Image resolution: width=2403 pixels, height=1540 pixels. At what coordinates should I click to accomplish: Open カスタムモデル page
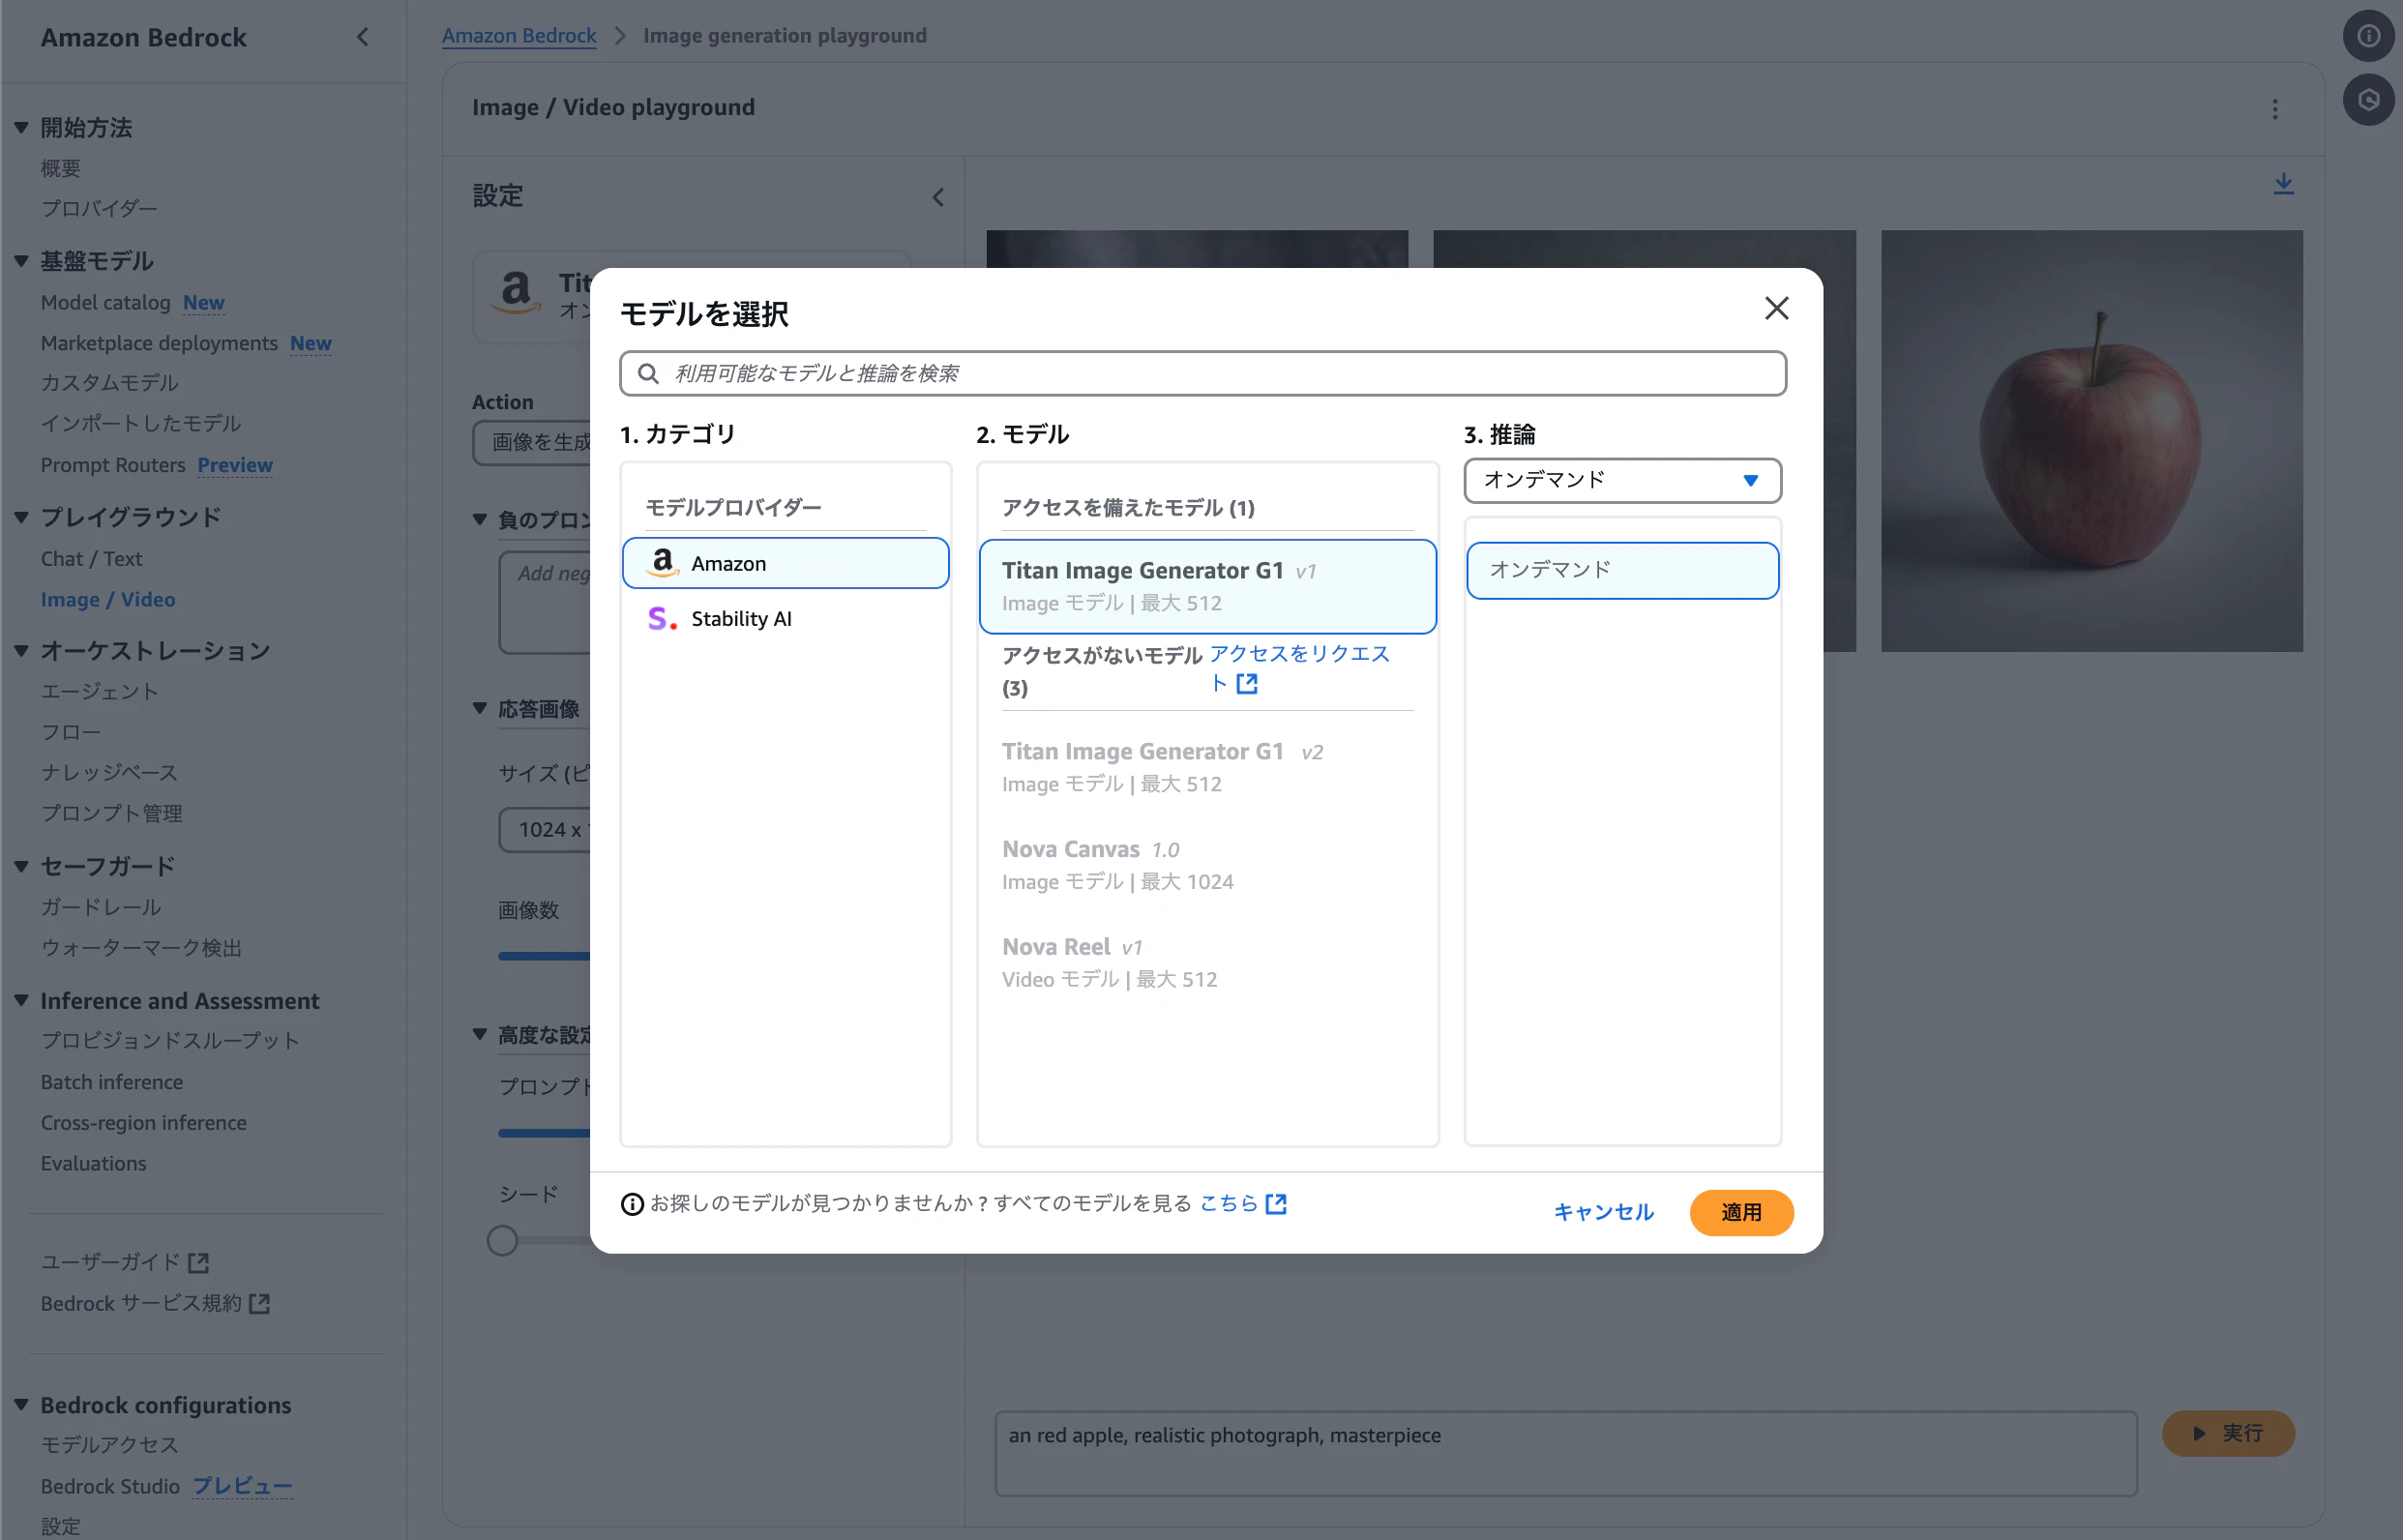pyautogui.click(x=109, y=383)
